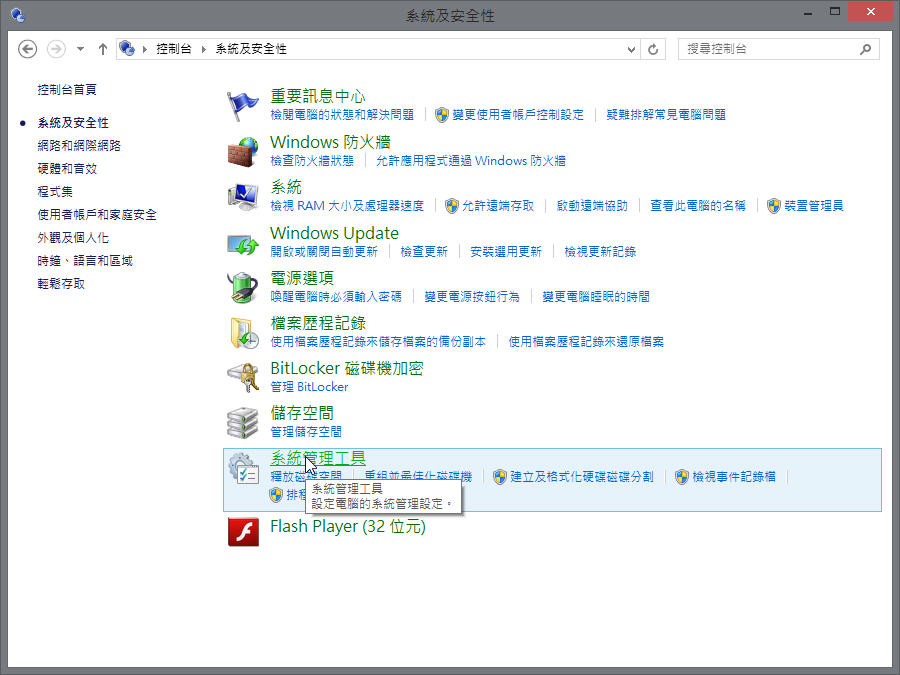The image size is (900, 675).
Task: Open 控制台首頁 in the sidebar
Action: click(67, 90)
